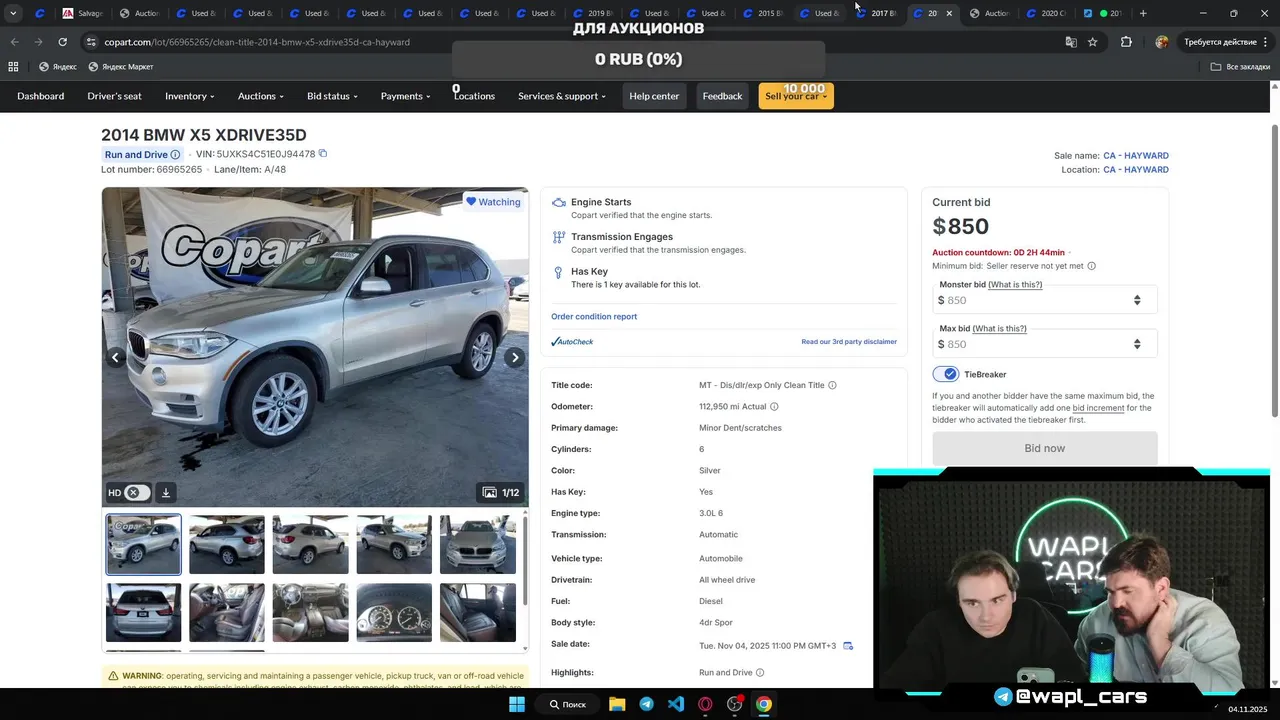
Task: Open the Help center
Action: (654, 96)
